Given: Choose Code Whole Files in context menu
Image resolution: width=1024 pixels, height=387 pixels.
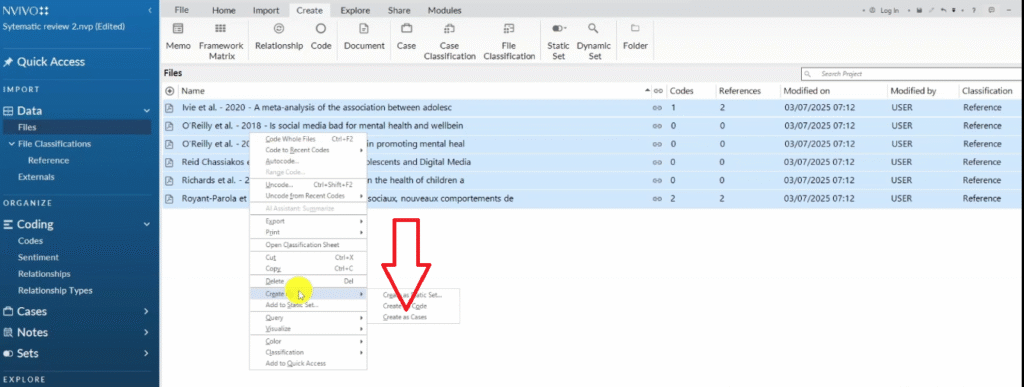Looking at the screenshot, I should [x=308, y=139].
